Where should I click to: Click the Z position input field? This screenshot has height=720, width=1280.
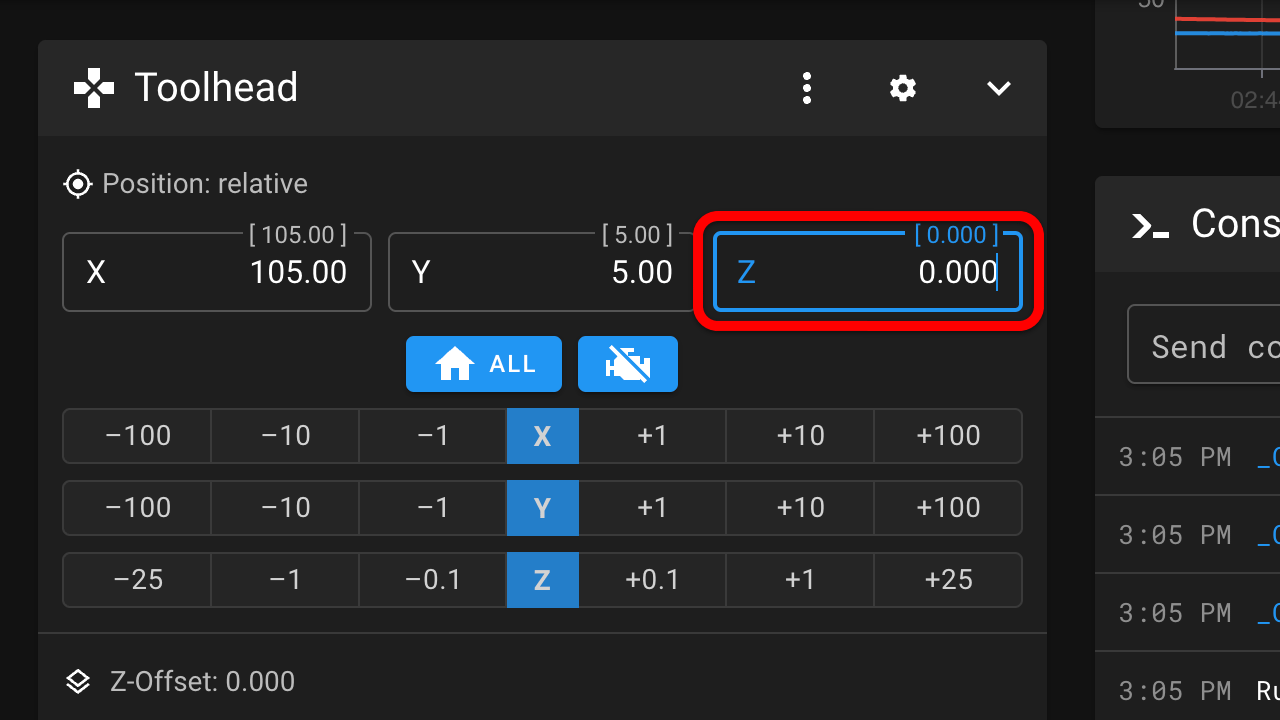(x=868, y=272)
